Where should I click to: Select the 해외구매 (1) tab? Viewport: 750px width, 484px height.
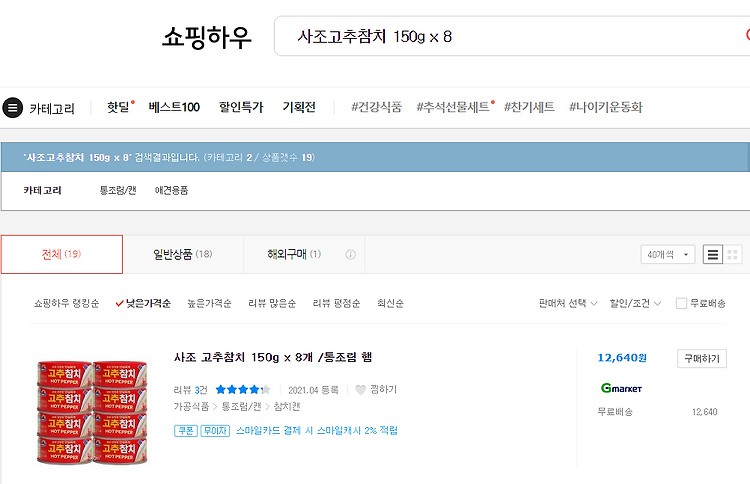point(294,254)
